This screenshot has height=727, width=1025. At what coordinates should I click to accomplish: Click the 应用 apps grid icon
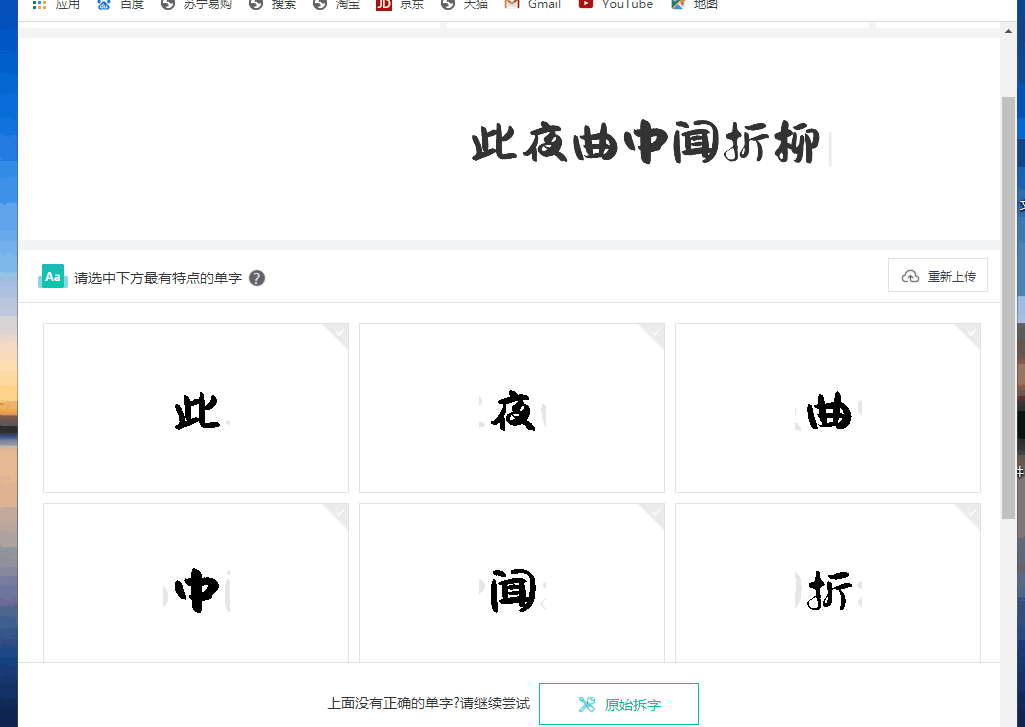(38, 4)
